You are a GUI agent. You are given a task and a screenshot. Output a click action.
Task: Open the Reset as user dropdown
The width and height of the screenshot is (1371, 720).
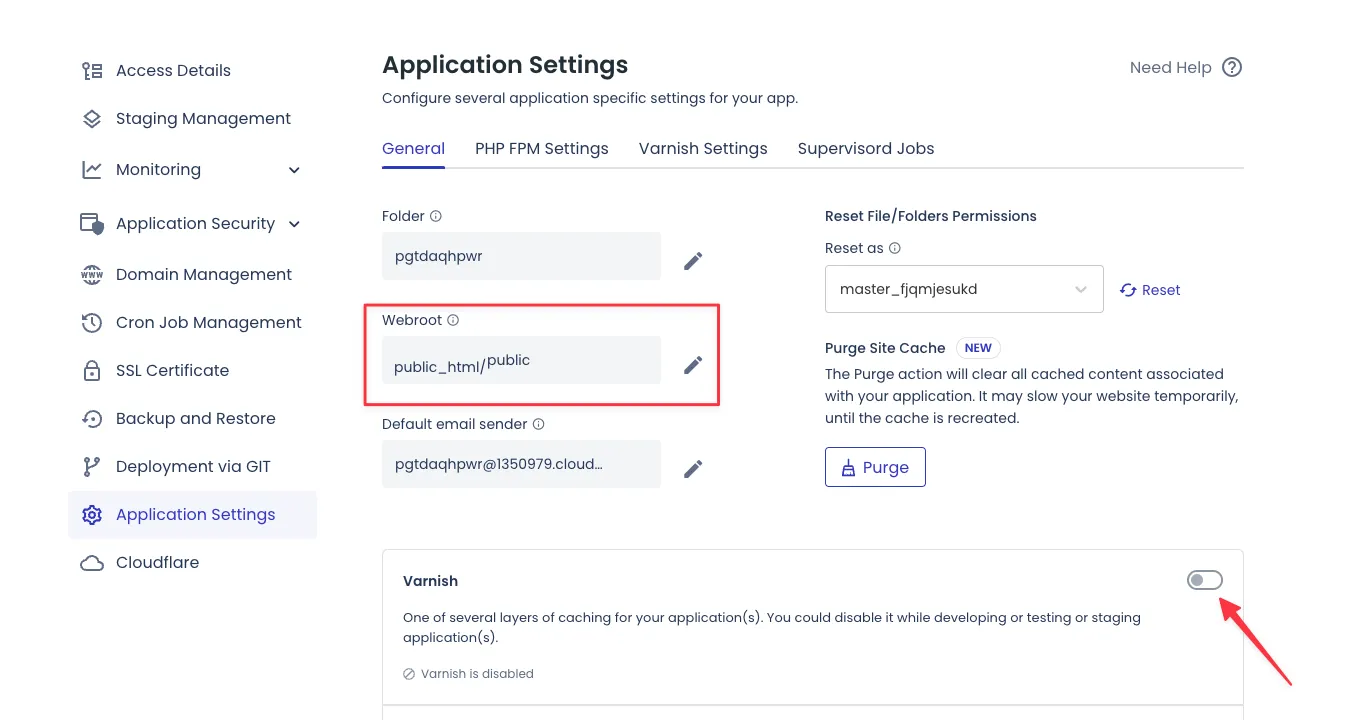(x=964, y=289)
